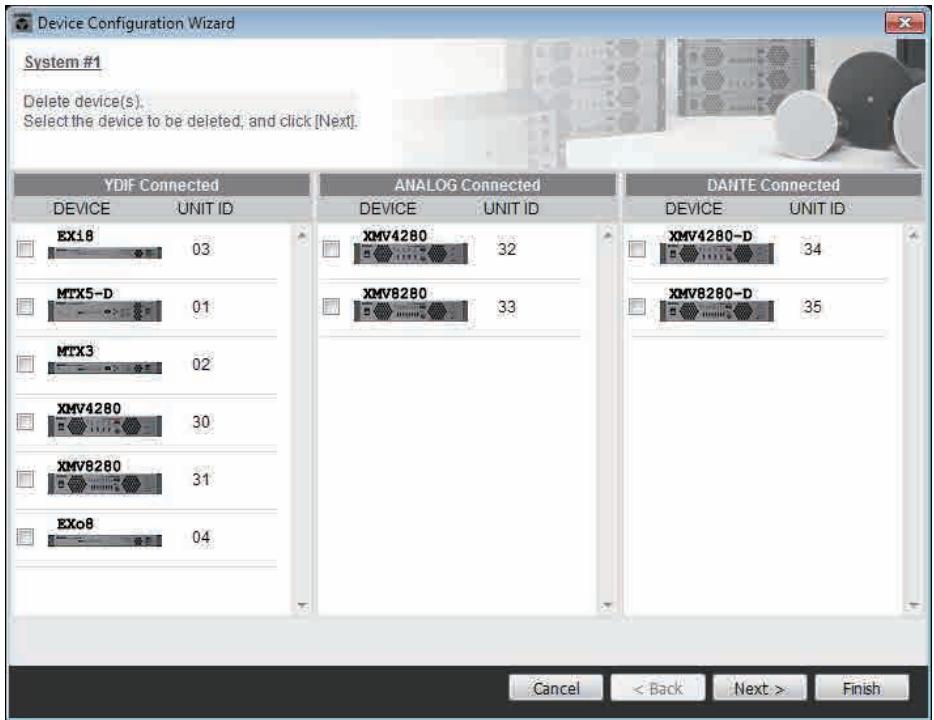This screenshot has height=720, width=934.
Task: Click the XMV8280-D device name label
Action: pyautogui.click(x=711, y=293)
